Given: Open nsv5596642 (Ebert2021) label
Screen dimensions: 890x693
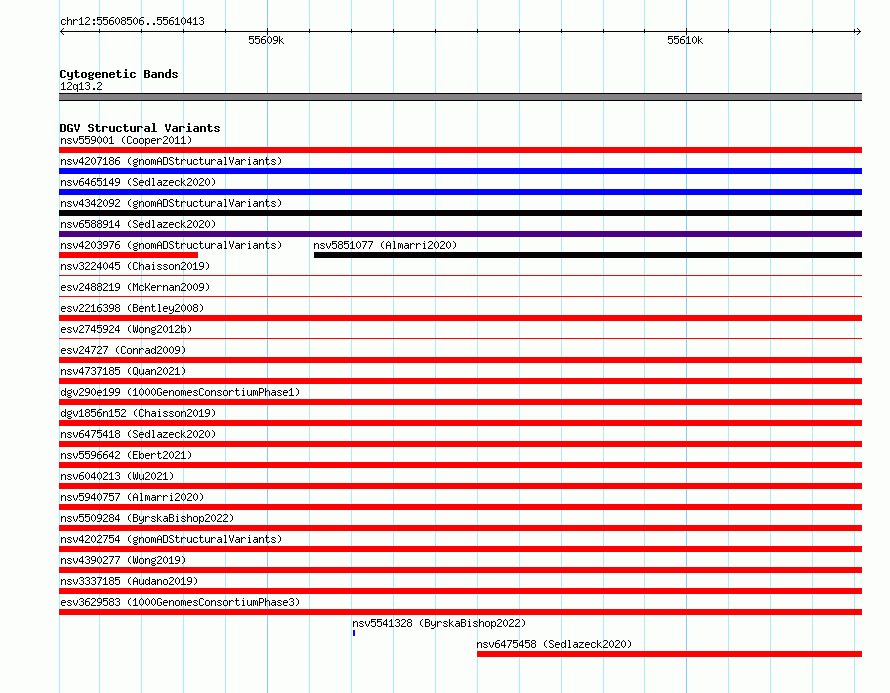Looking at the screenshot, I should coord(126,455).
